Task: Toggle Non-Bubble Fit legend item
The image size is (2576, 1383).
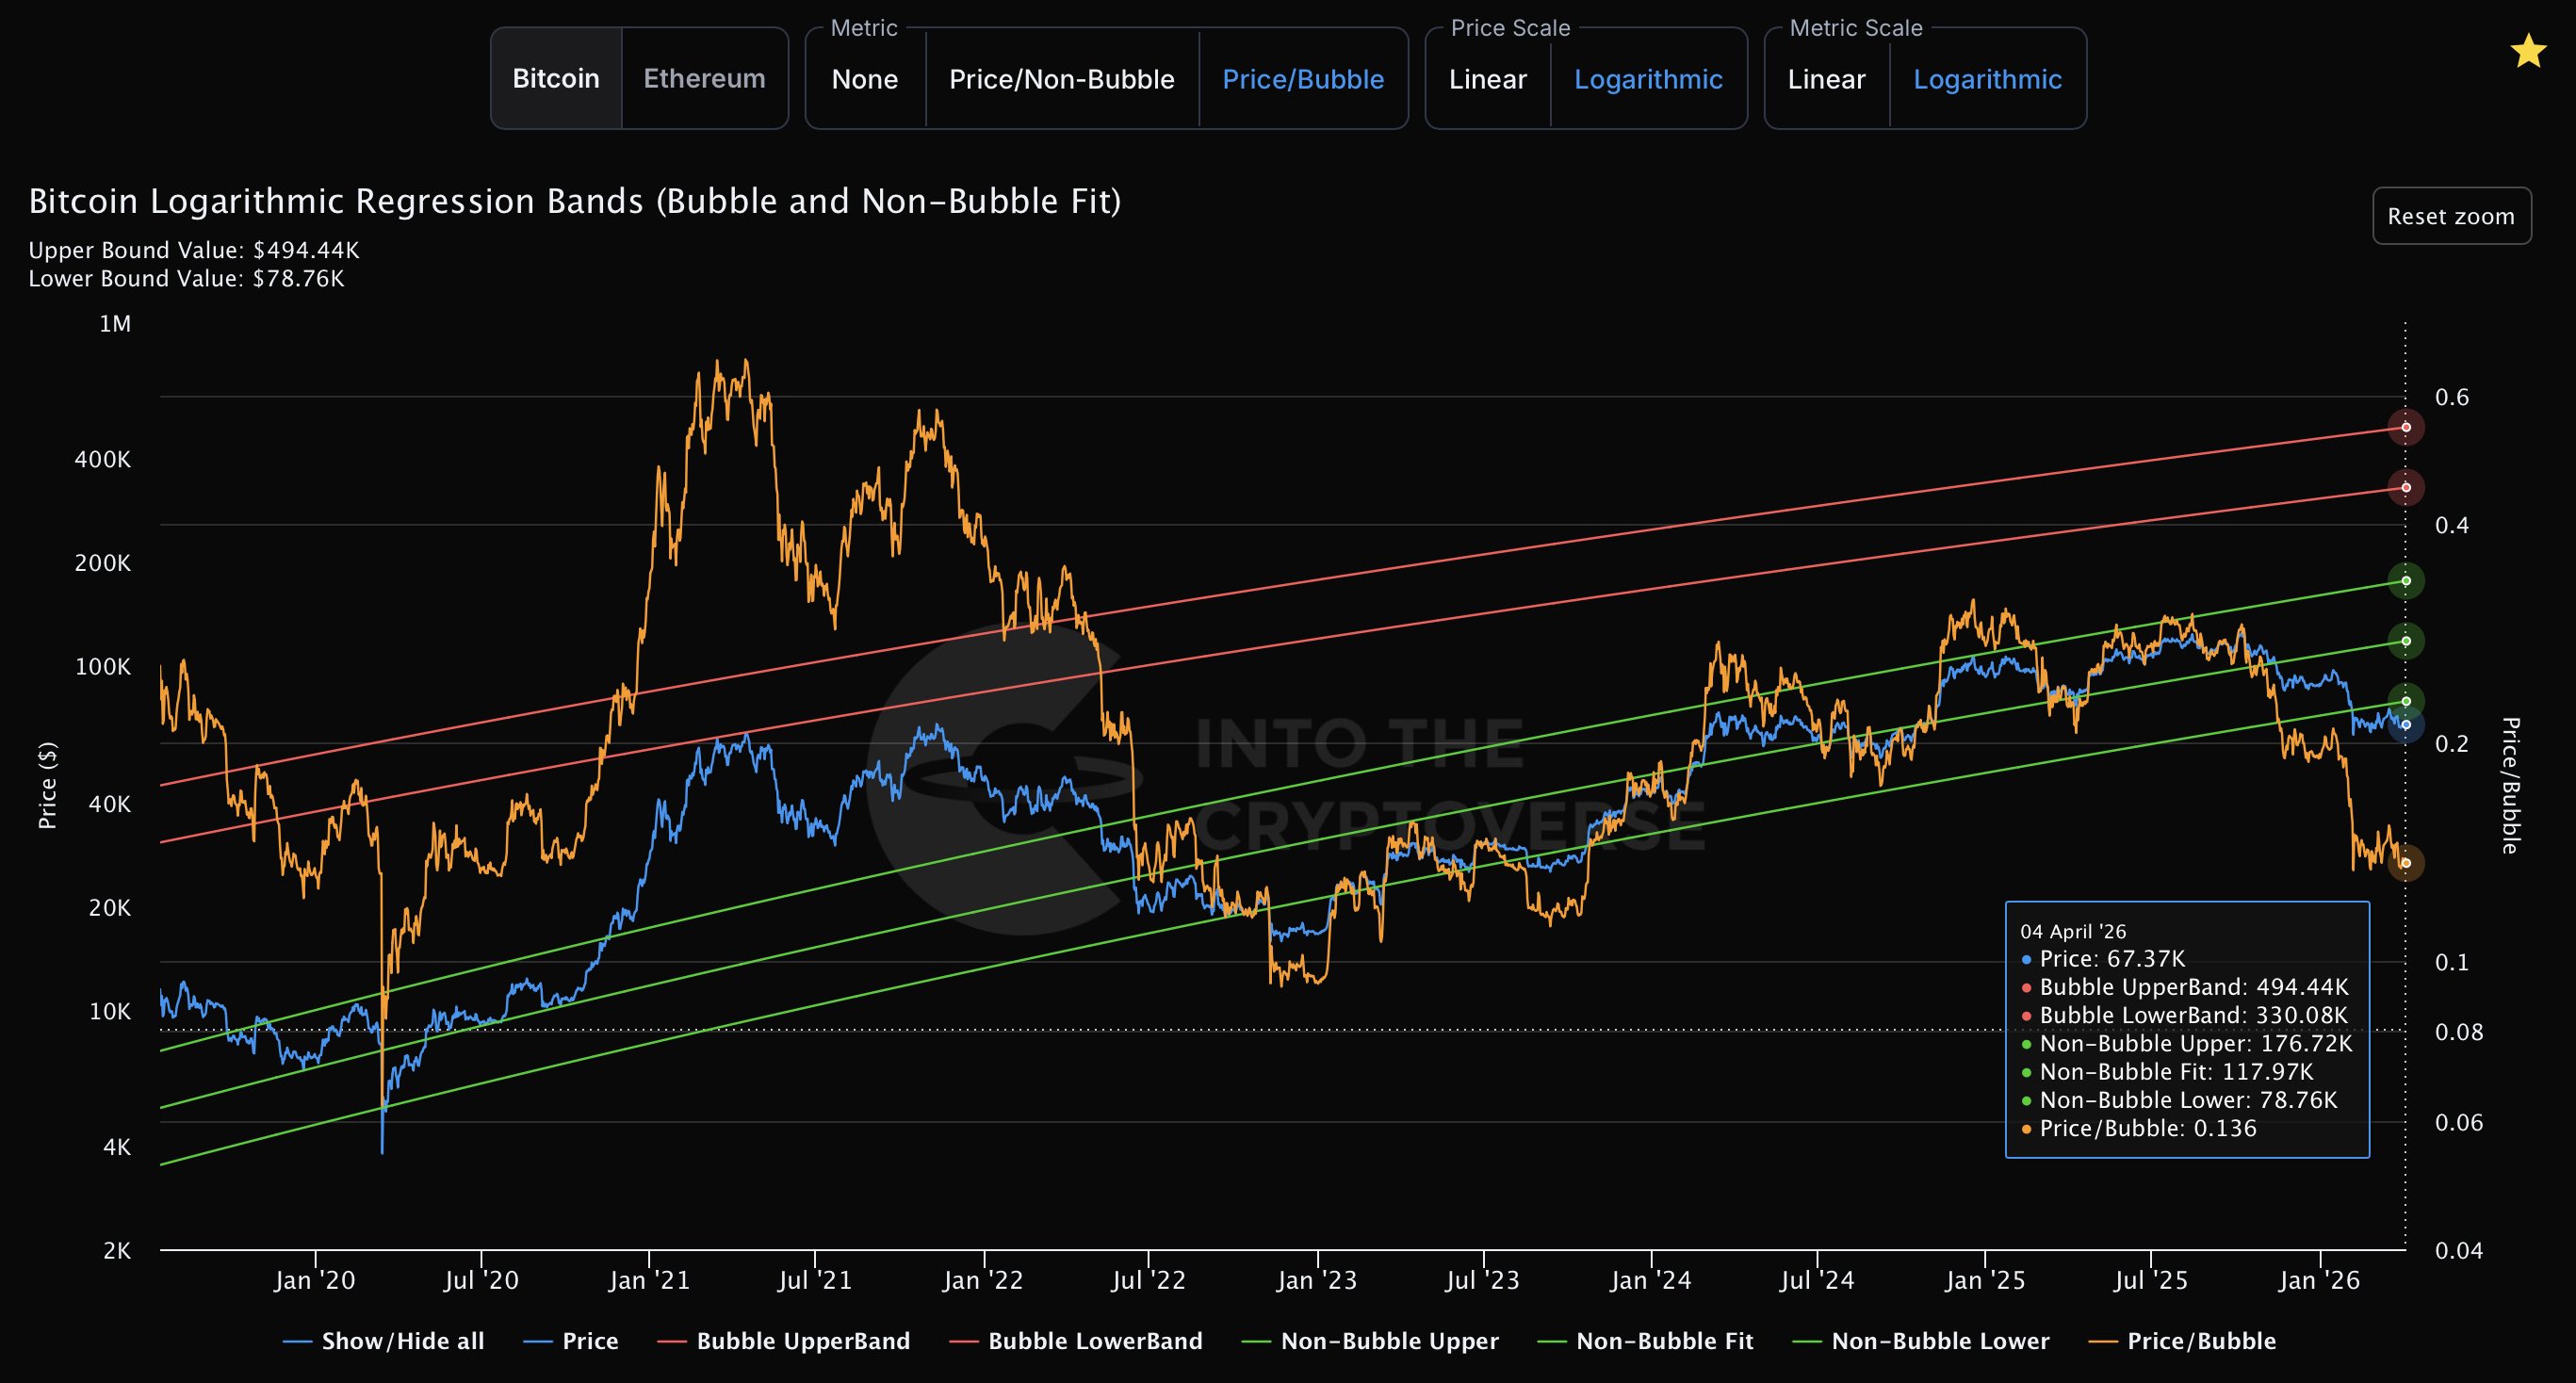Action: click(x=1664, y=1341)
